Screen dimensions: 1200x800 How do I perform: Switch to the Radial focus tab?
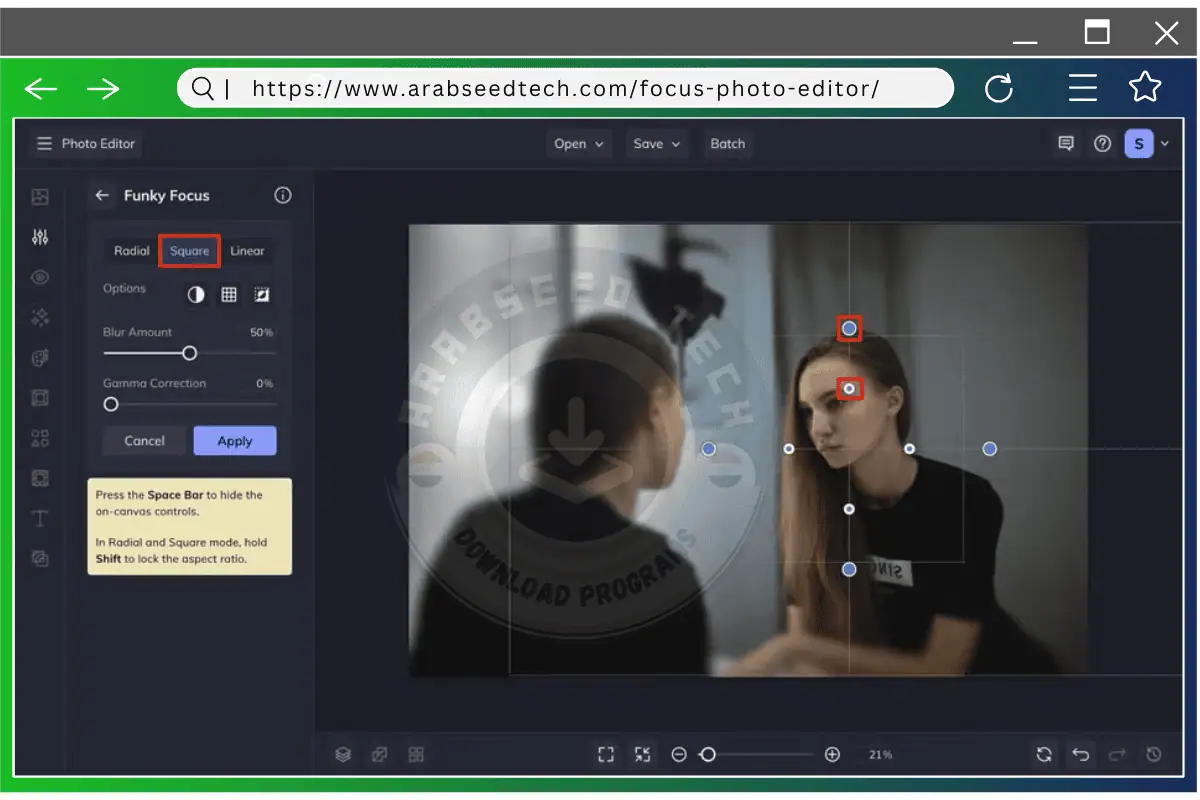[131, 251]
